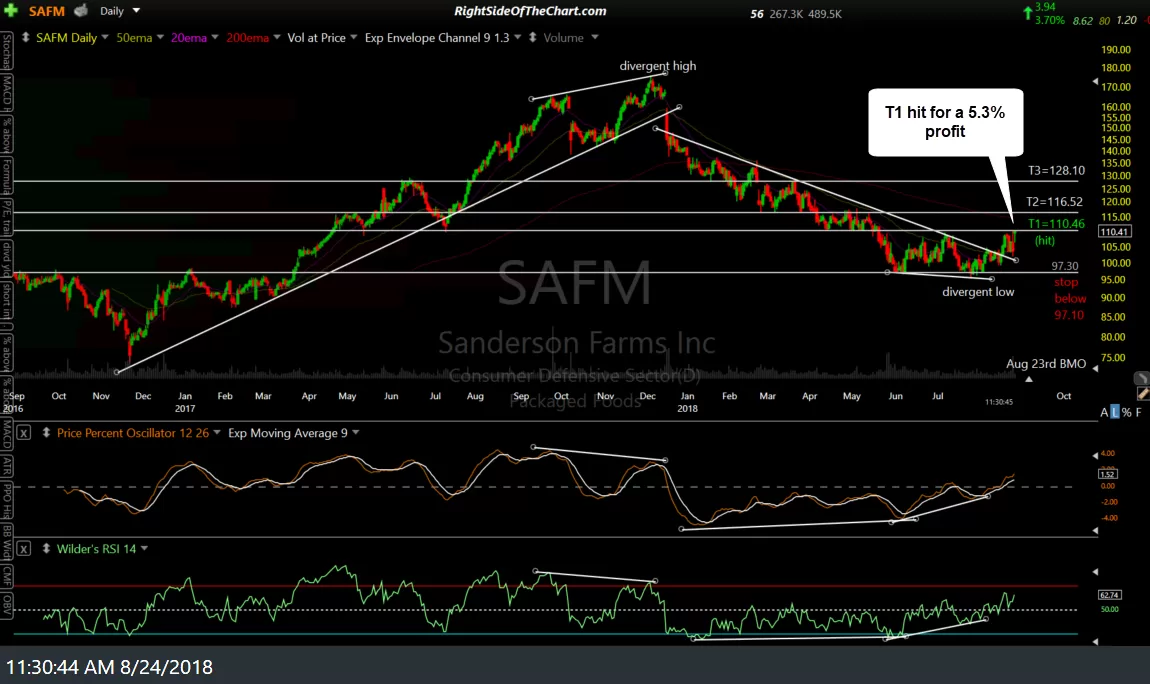
Task: Click the scale arrow beside 170.00
Action: 1095,81
